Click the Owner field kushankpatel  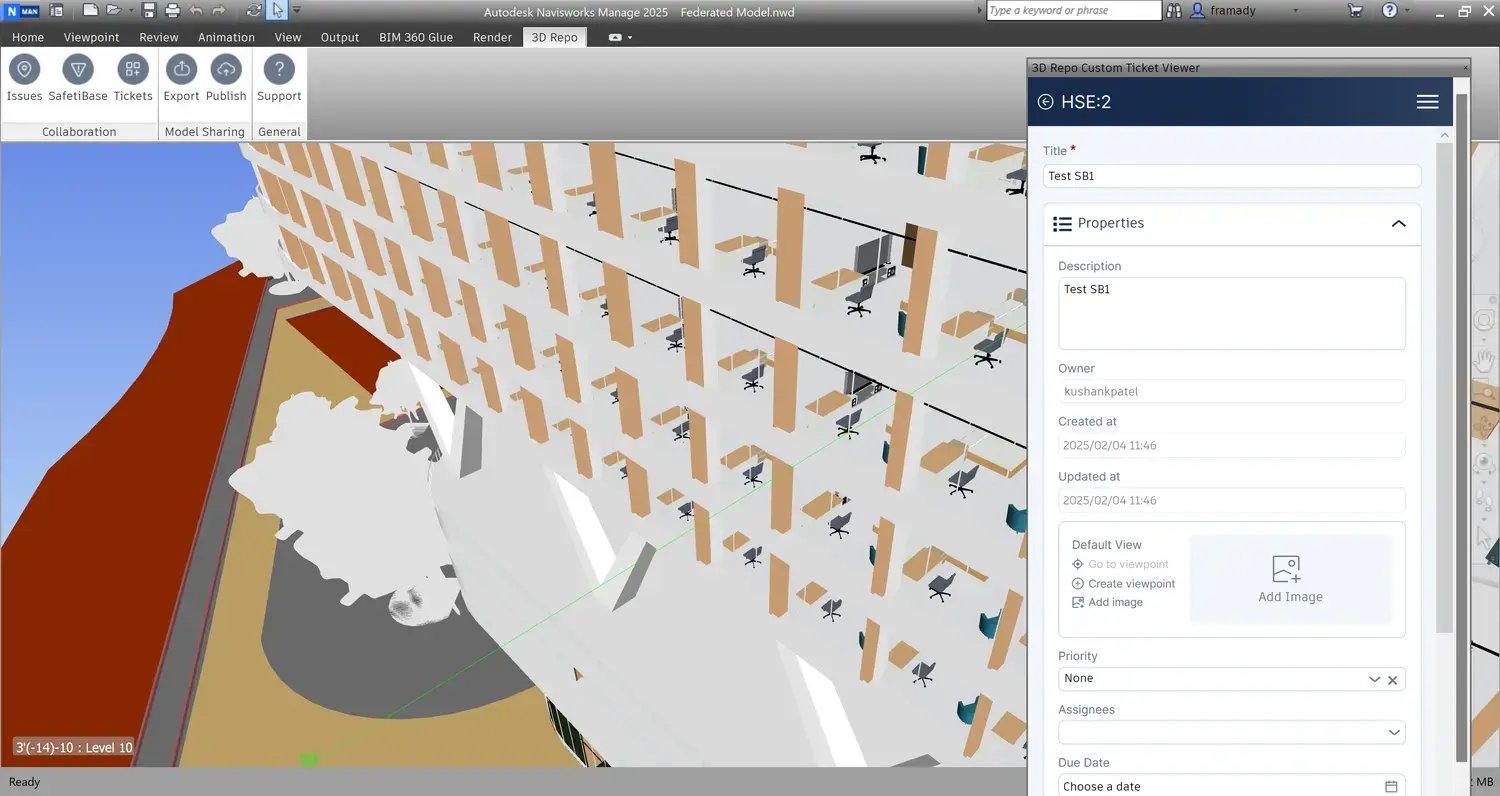click(1231, 392)
